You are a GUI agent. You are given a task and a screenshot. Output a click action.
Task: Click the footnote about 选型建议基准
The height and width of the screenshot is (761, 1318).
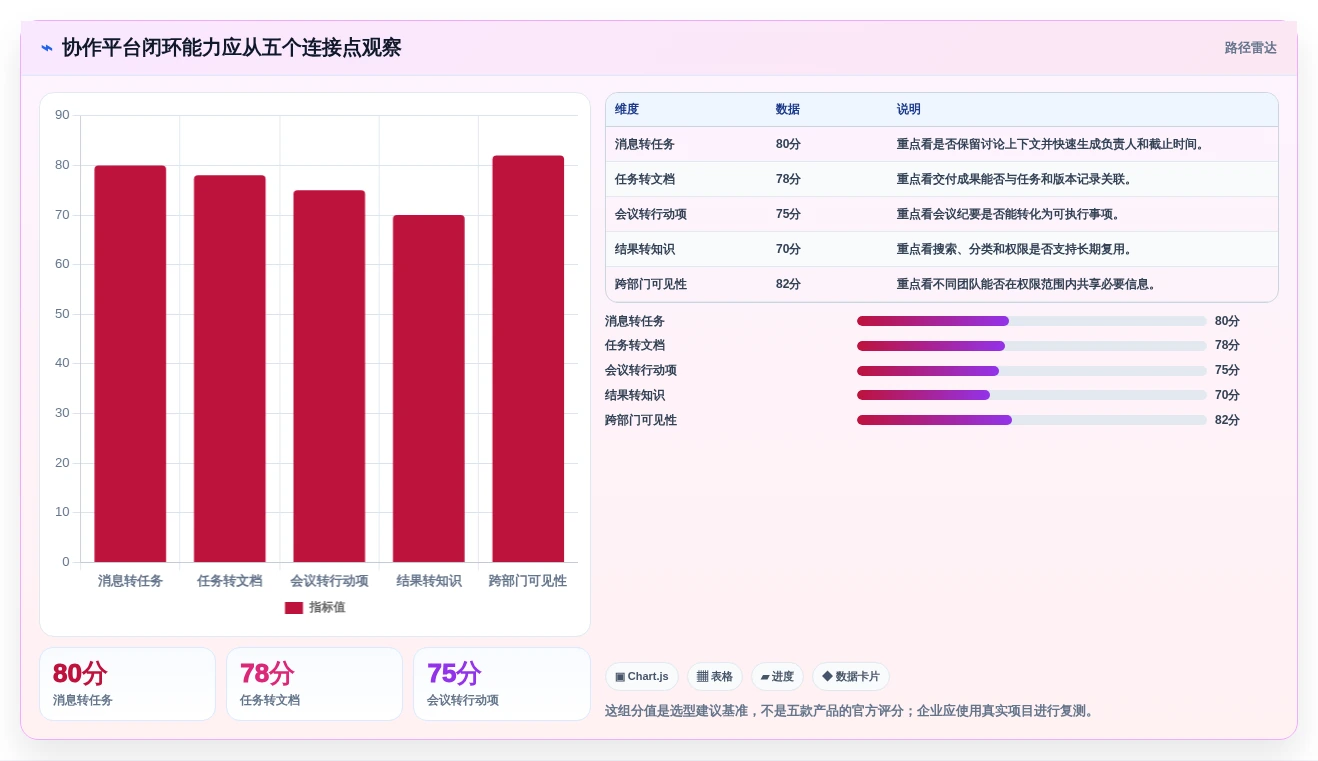click(851, 712)
